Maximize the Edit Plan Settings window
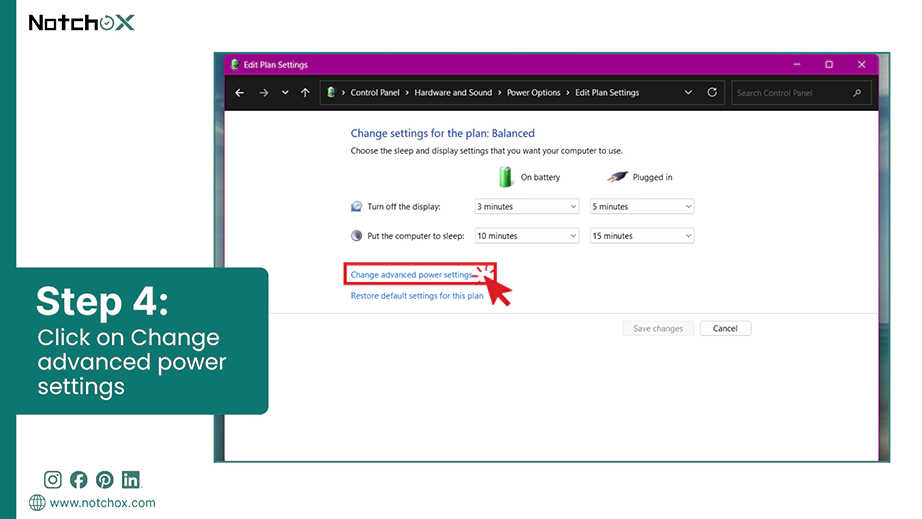The image size is (922, 519). (x=829, y=64)
